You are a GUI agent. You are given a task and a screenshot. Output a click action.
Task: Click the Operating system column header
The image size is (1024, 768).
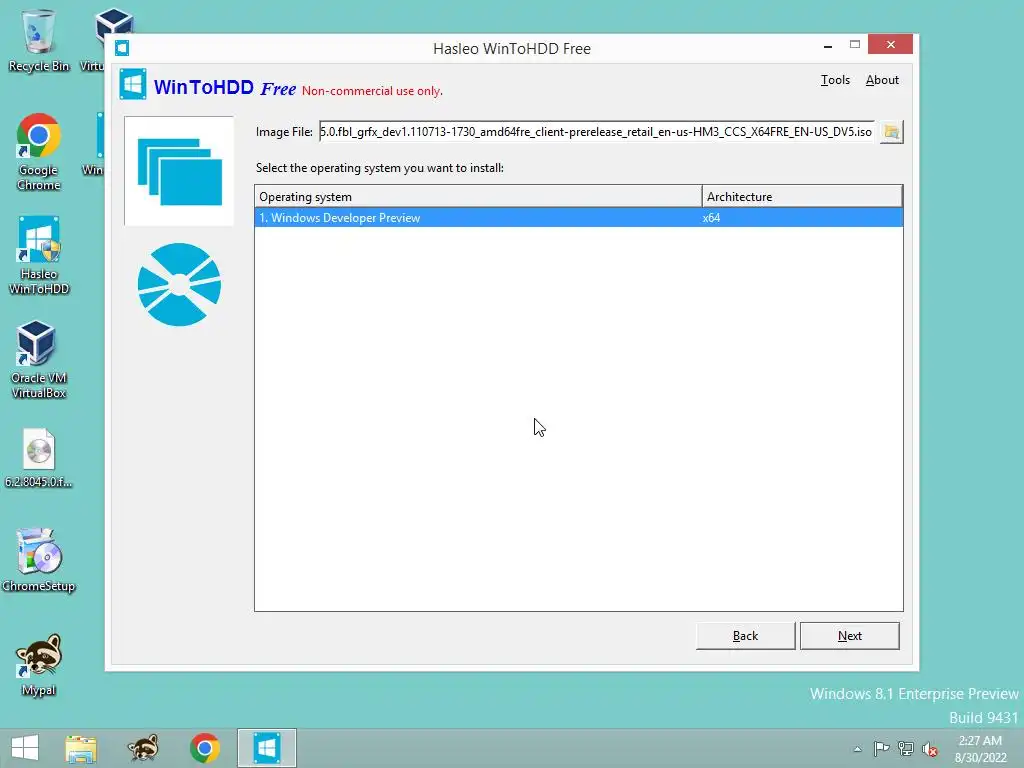point(478,197)
